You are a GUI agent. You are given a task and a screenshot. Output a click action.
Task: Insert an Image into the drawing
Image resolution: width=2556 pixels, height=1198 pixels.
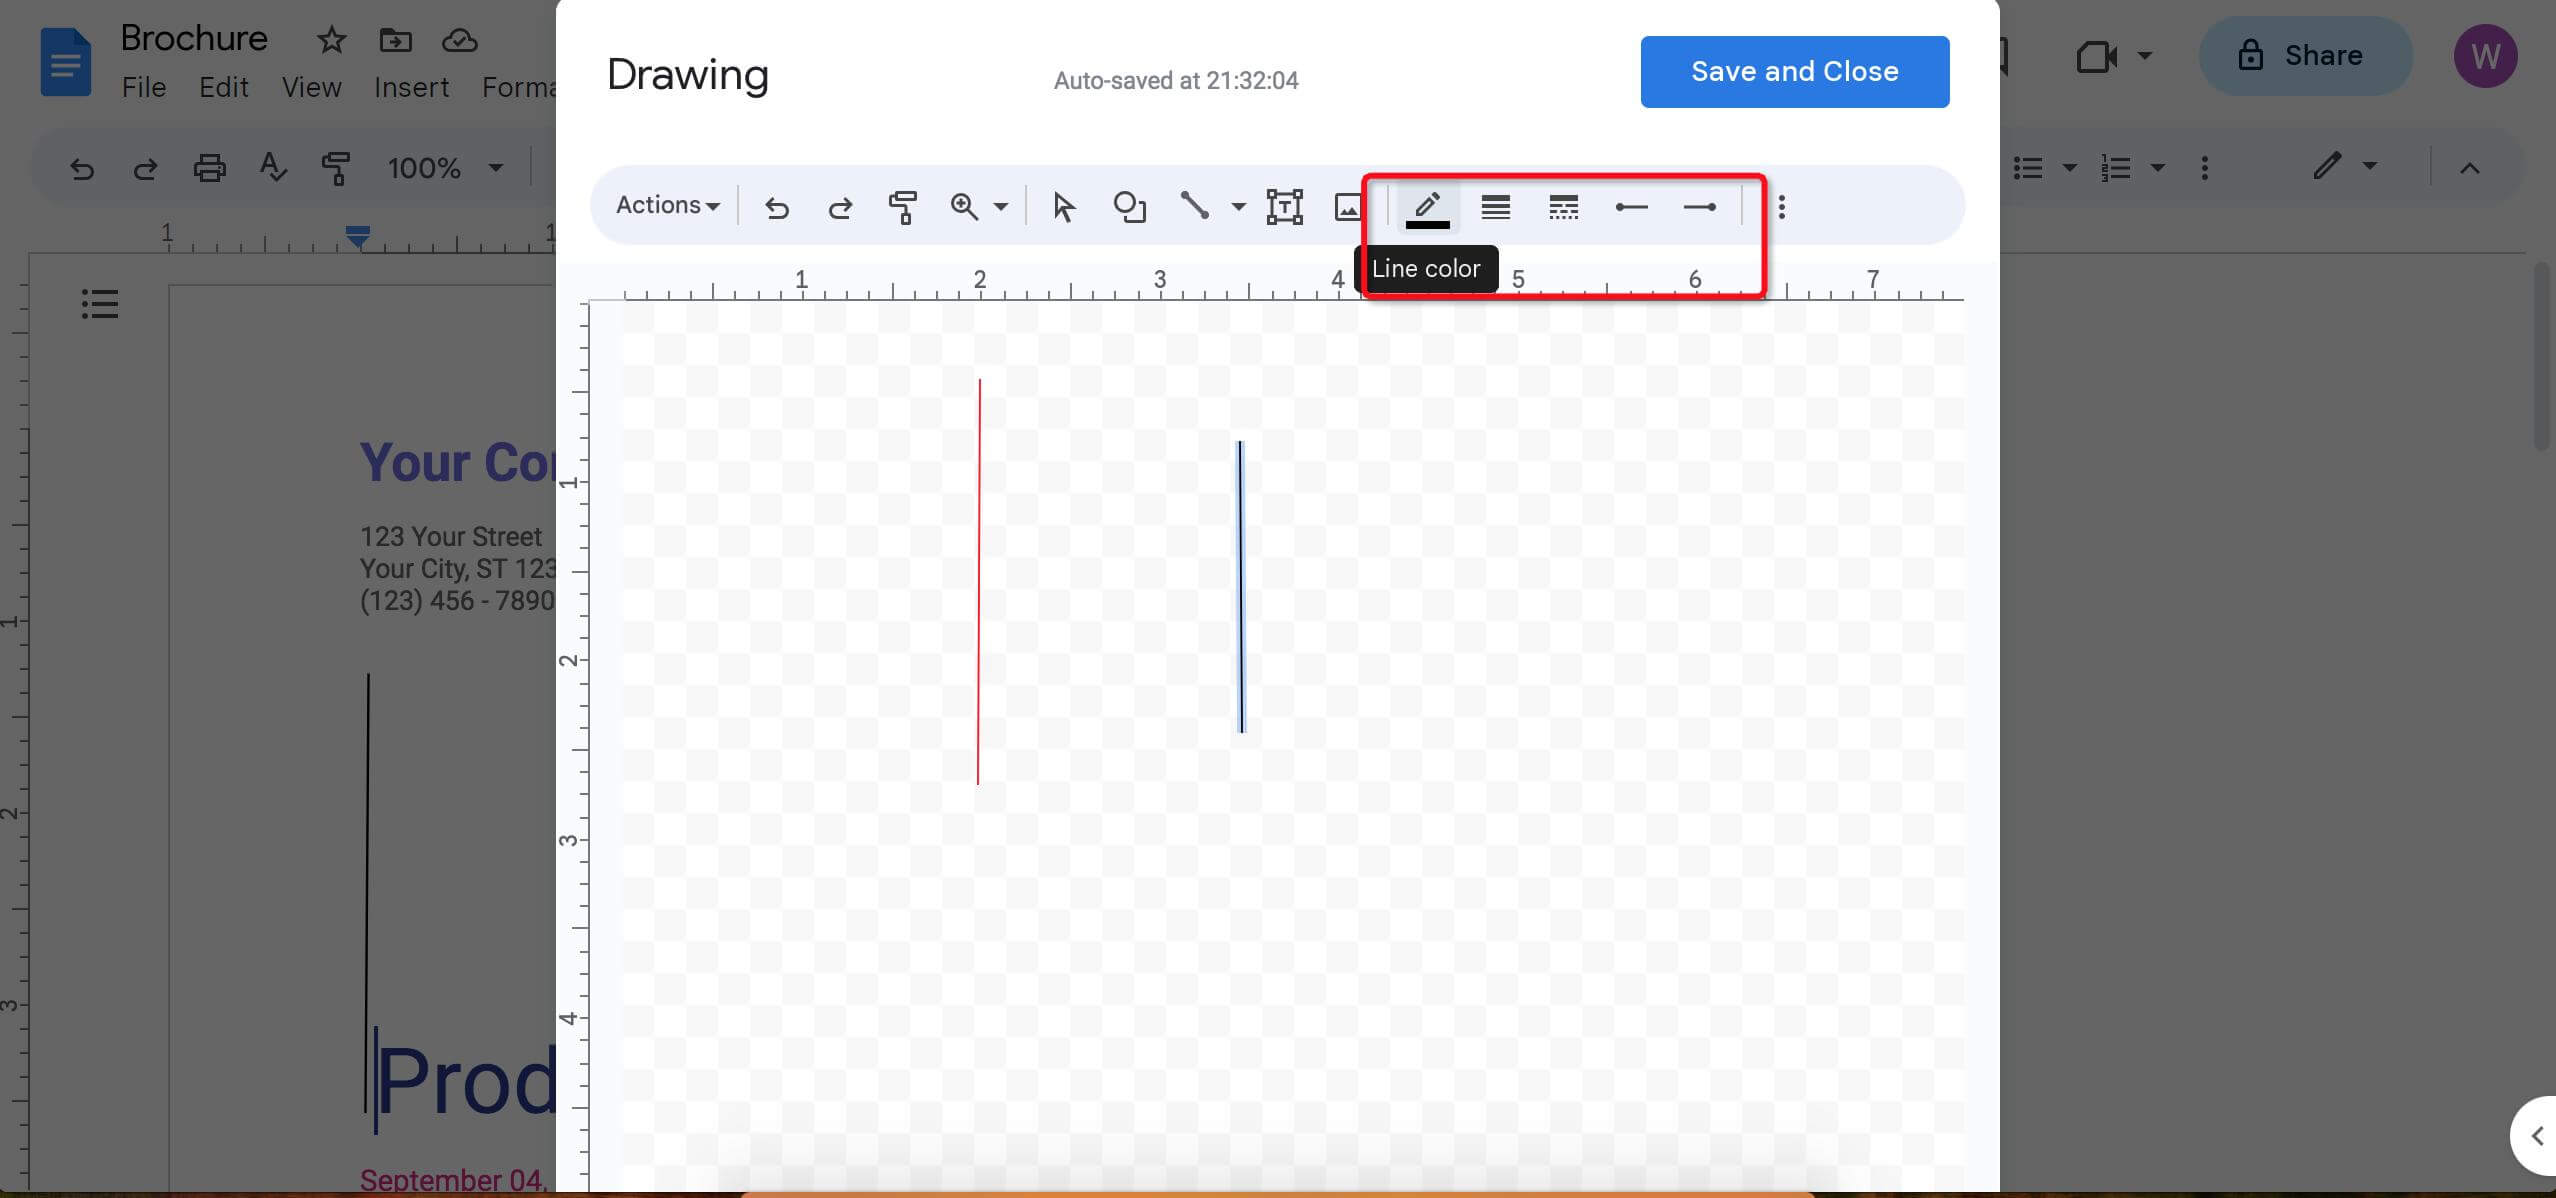point(1347,207)
